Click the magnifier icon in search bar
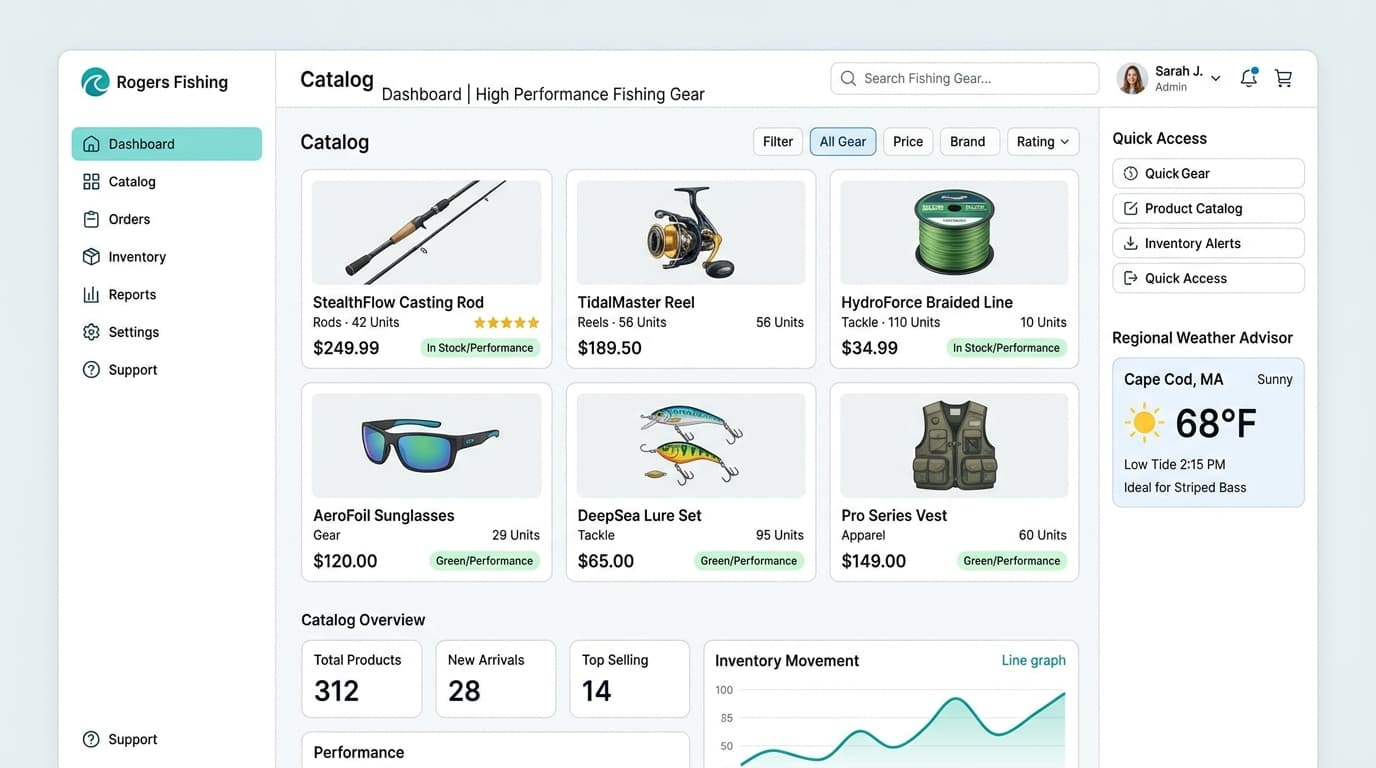Image resolution: width=1376 pixels, height=768 pixels. (x=848, y=78)
